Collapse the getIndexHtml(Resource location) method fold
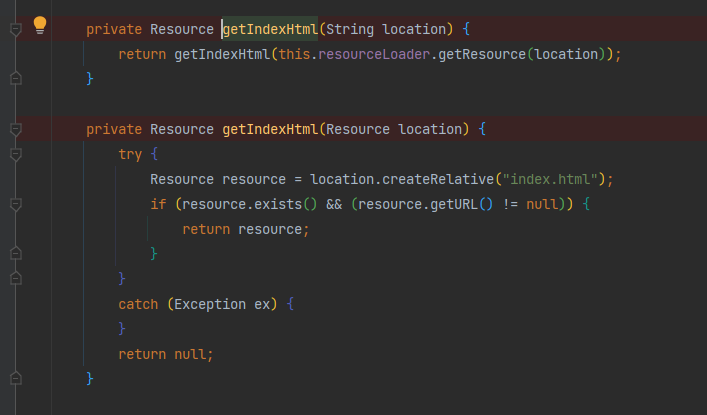 pyautogui.click(x=16, y=130)
